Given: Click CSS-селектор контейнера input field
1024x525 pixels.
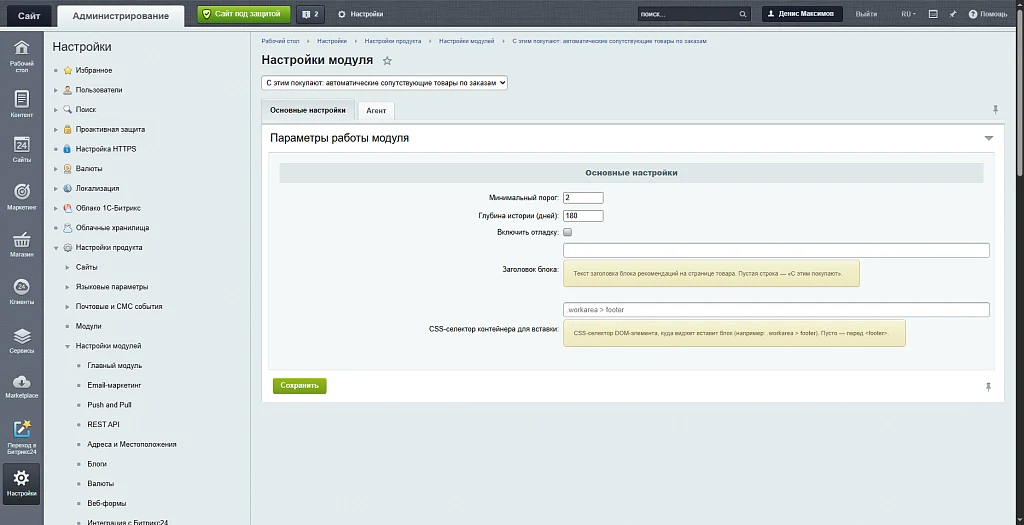Looking at the screenshot, I should click(x=776, y=310).
